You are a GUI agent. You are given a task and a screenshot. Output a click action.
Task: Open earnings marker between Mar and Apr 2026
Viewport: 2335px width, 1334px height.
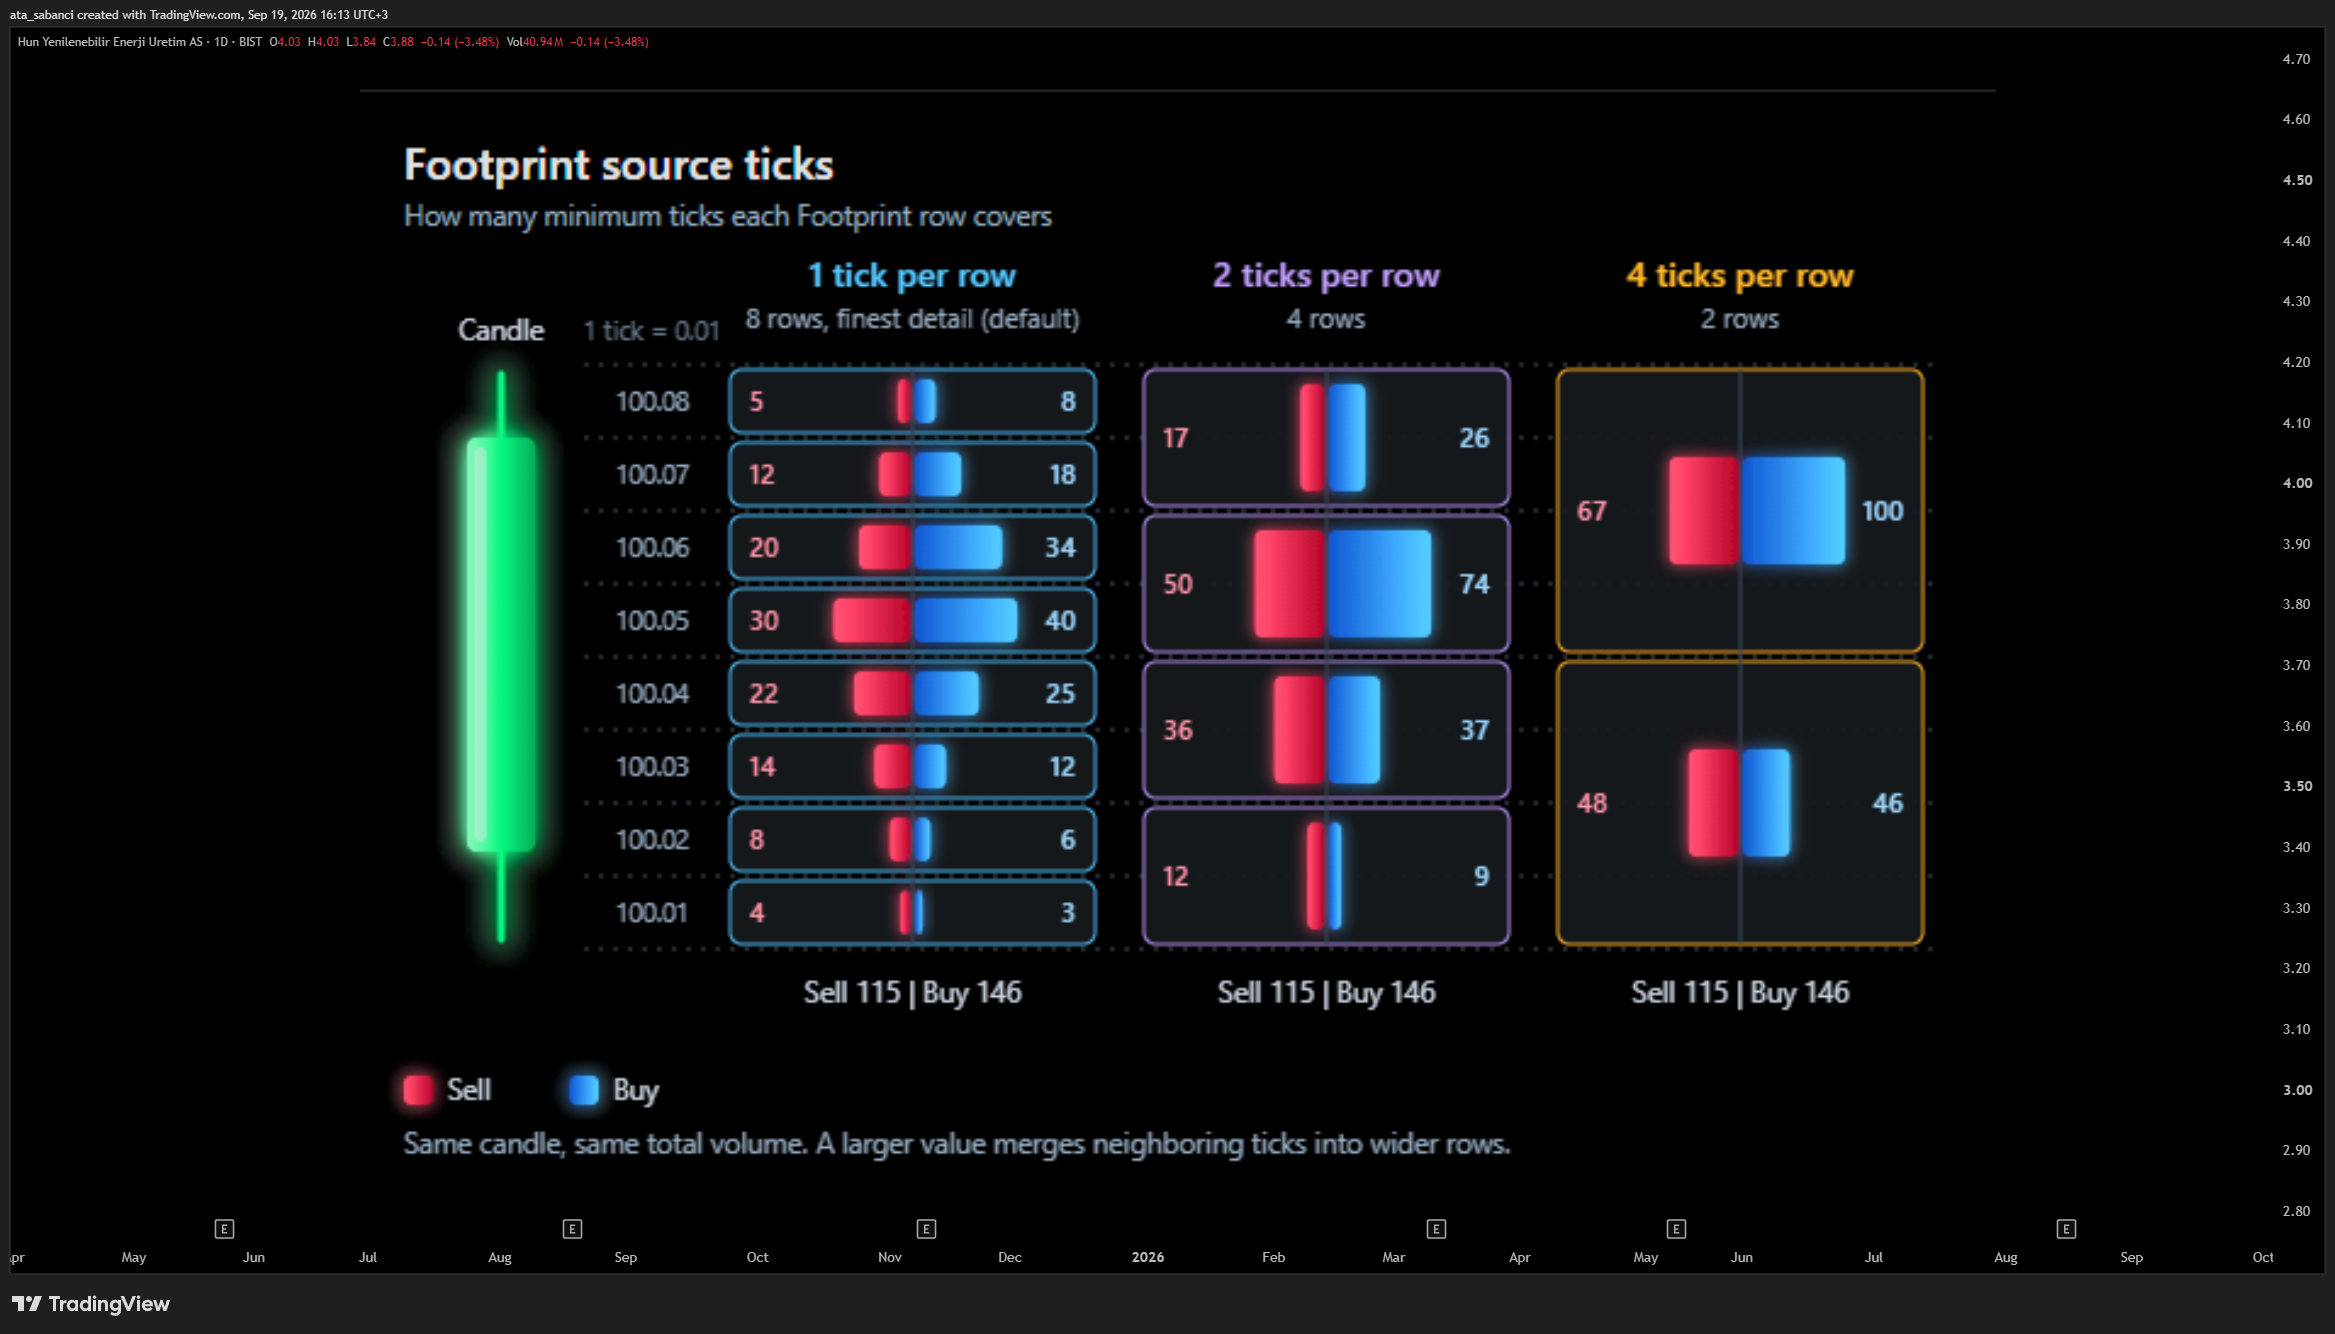point(1436,1228)
